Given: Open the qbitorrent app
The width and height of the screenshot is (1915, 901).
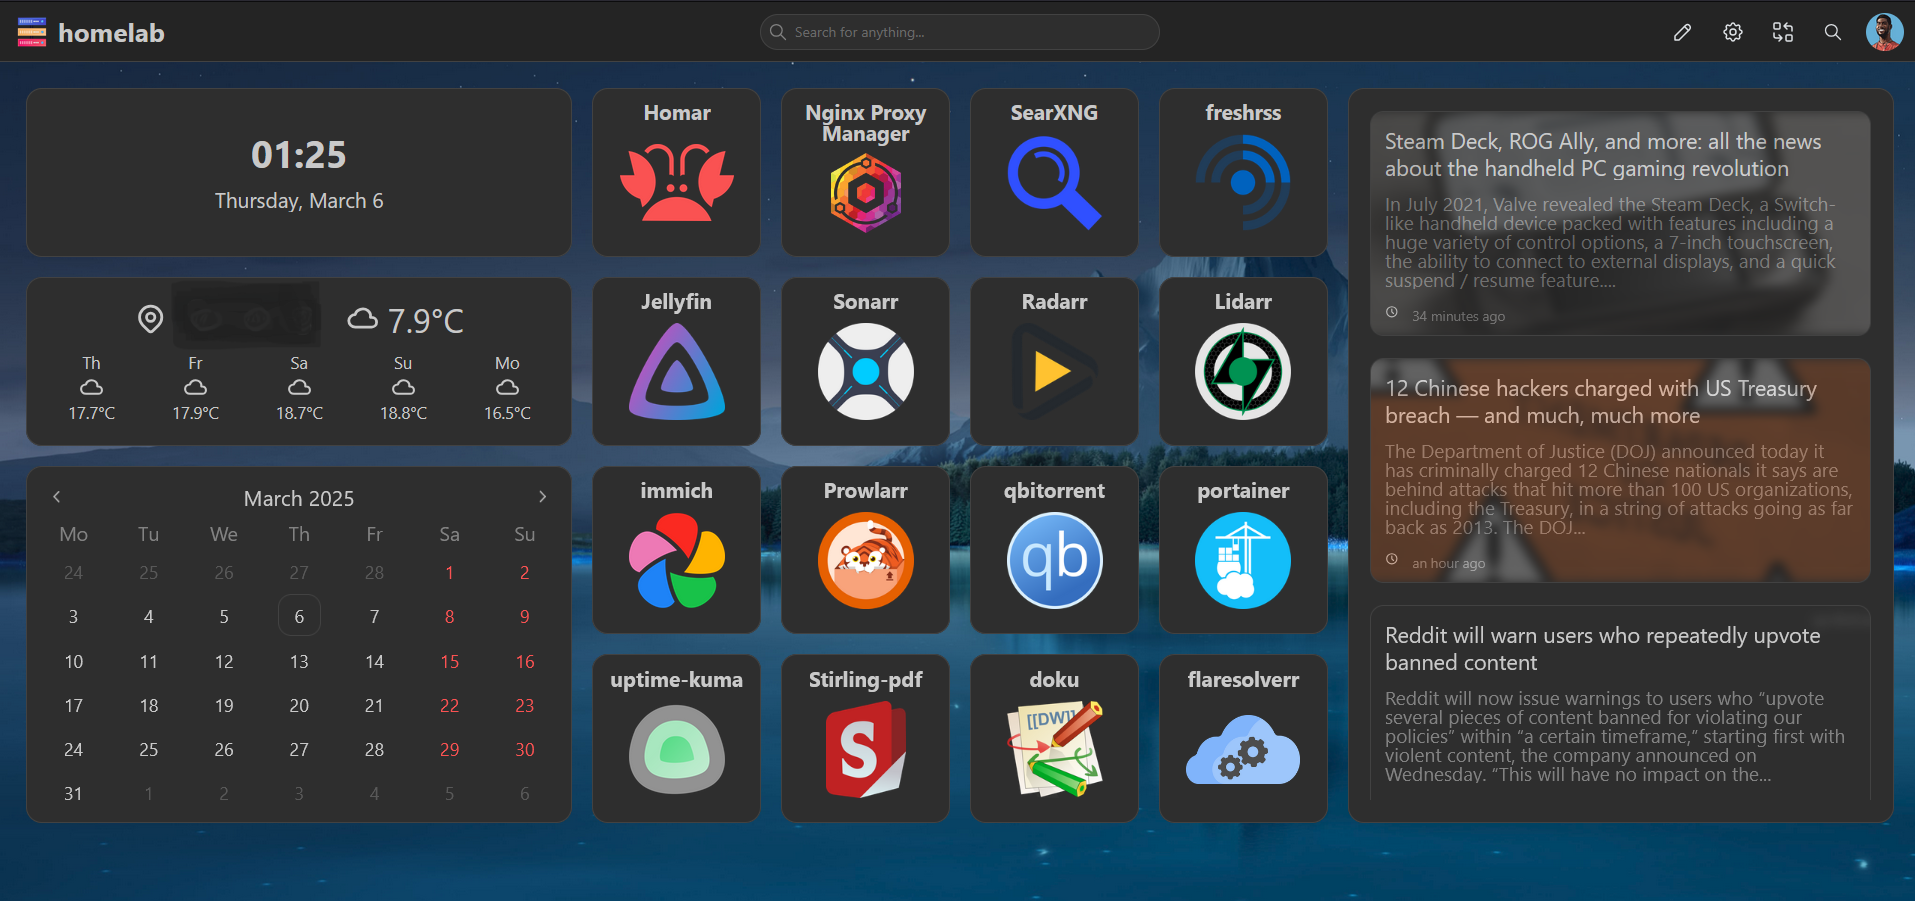Looking at the screenshot, I should click(1054, 550).
